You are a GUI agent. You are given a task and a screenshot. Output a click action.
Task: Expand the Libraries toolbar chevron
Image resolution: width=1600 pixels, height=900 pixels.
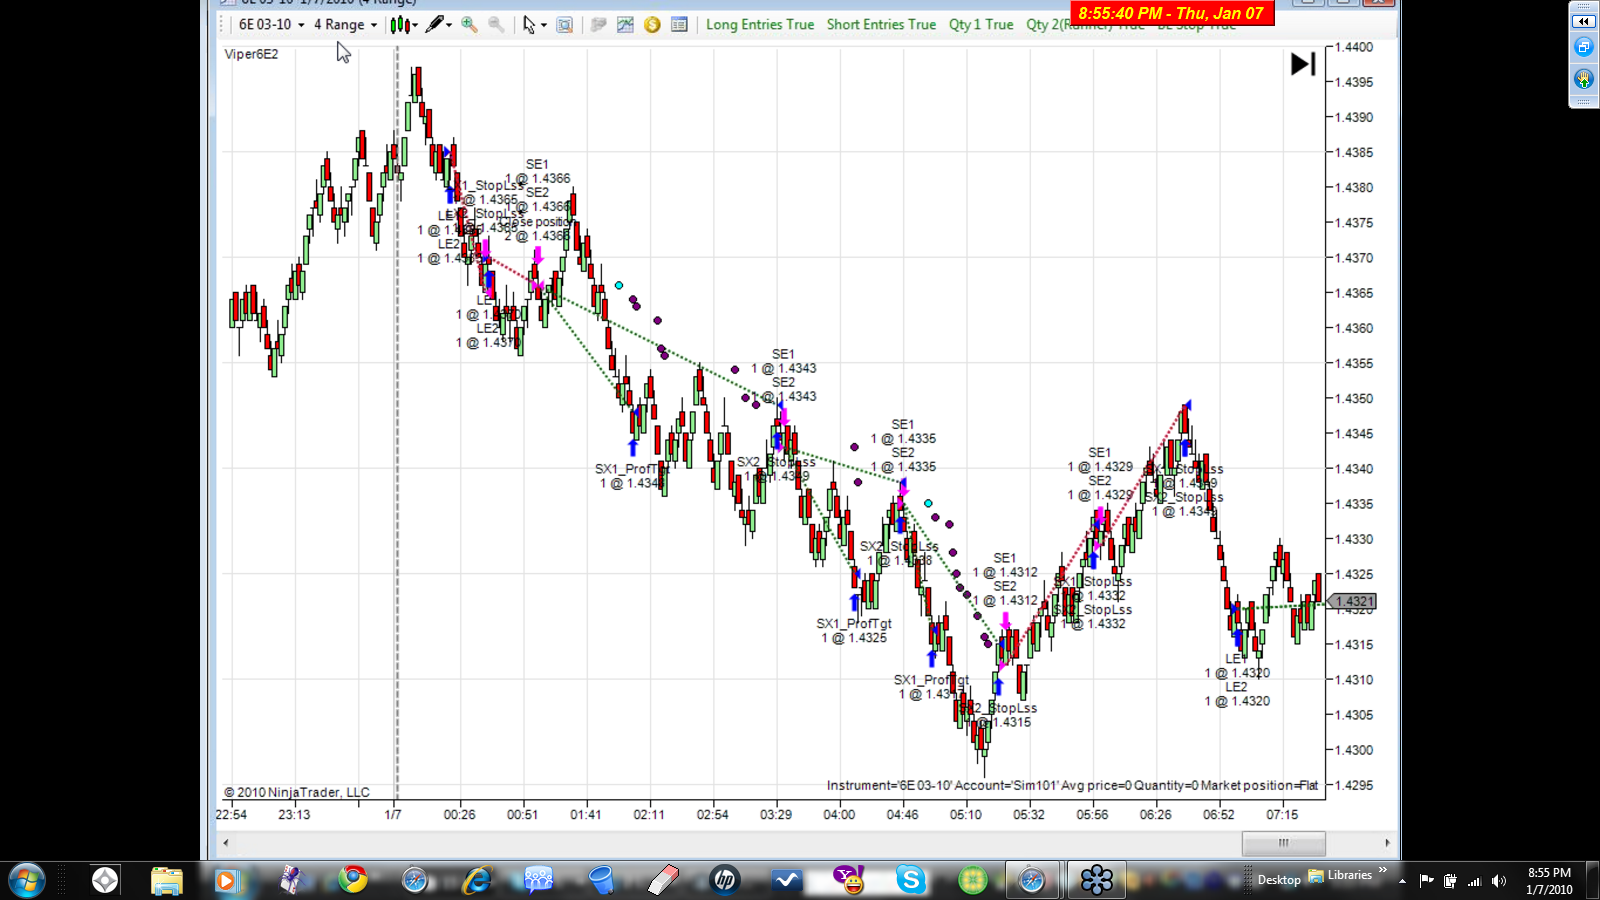pos(1383,871)
